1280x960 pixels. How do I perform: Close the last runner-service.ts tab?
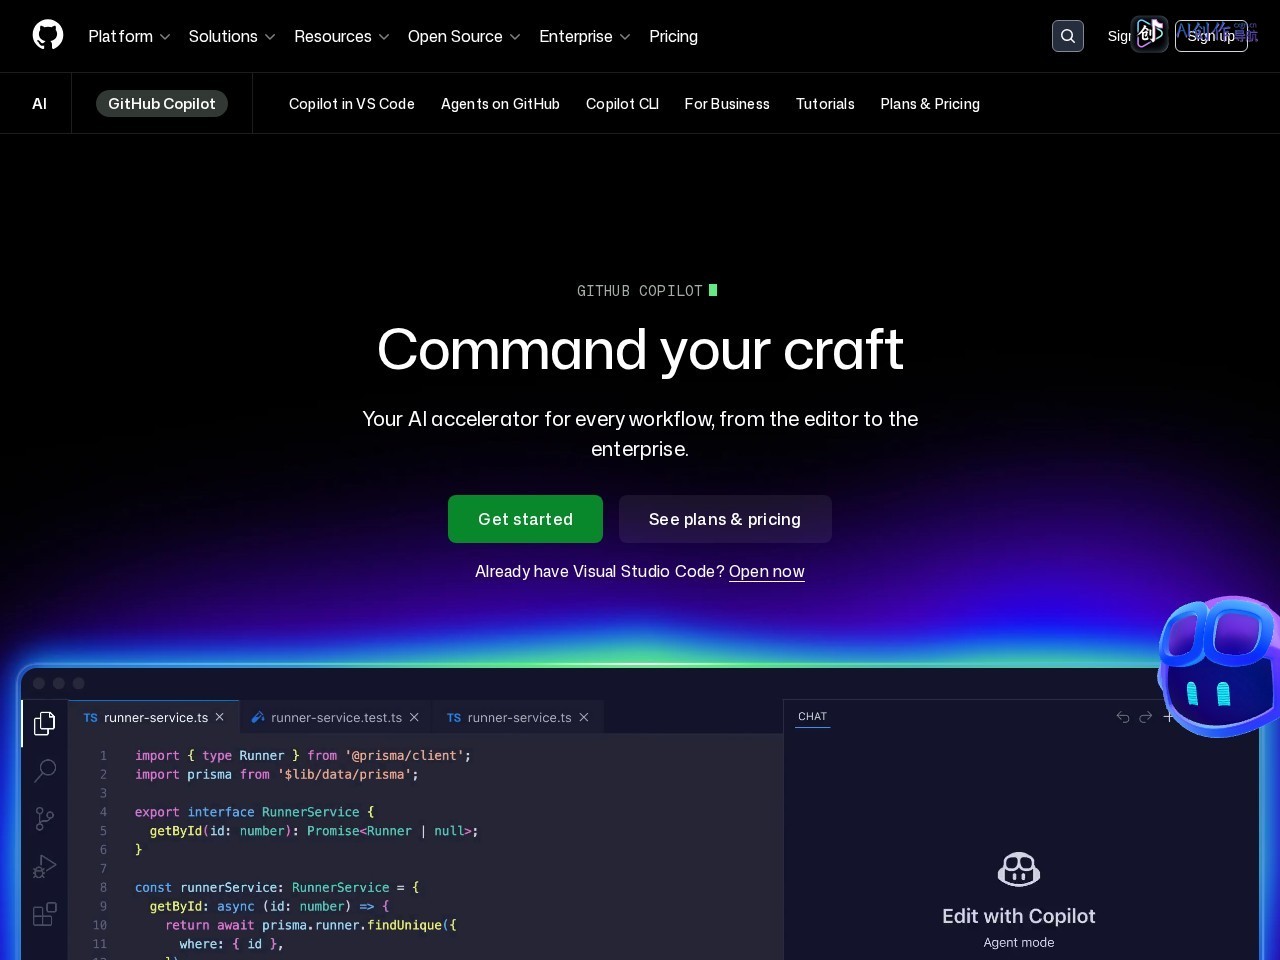tap(584, 717)
